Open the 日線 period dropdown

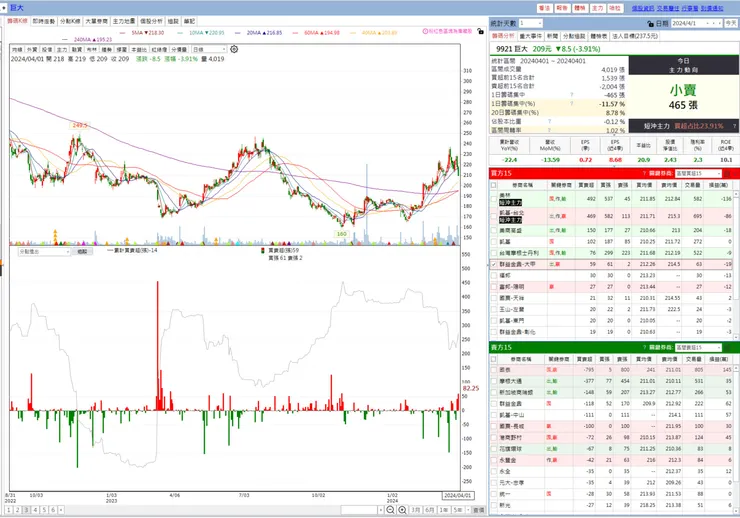(x=210, y=49)
